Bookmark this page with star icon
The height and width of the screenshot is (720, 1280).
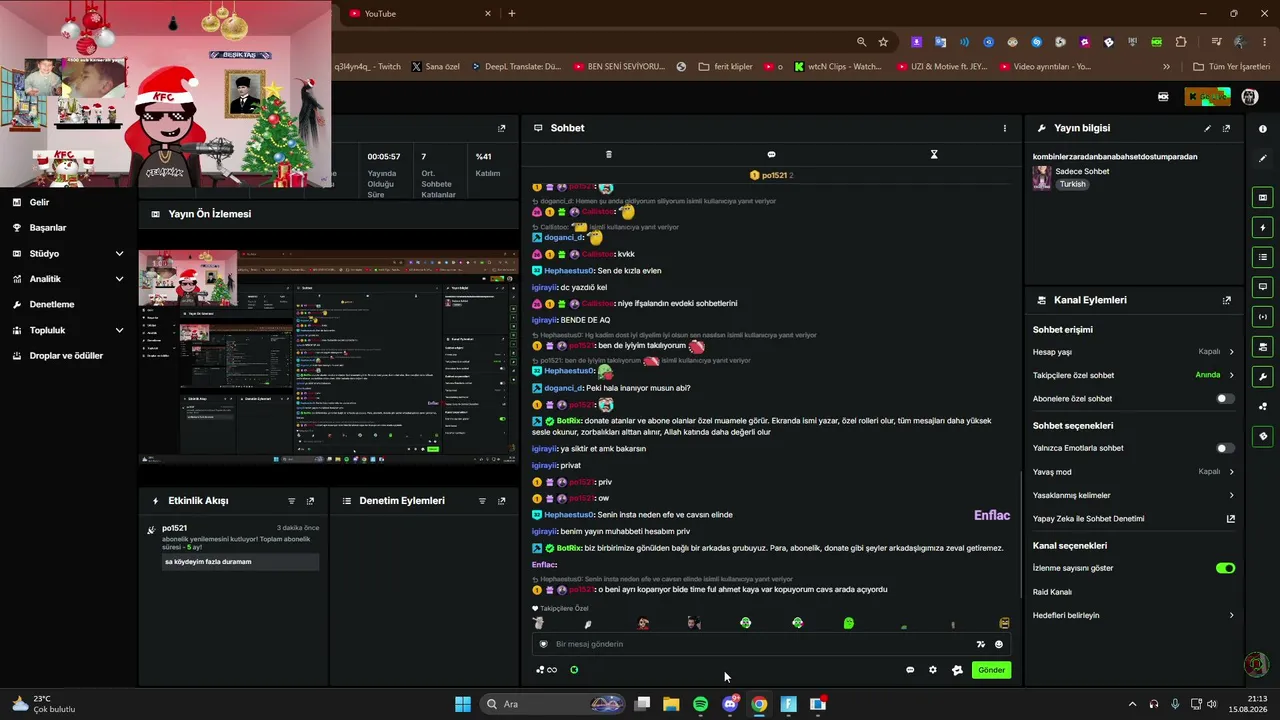click(883, 42)
